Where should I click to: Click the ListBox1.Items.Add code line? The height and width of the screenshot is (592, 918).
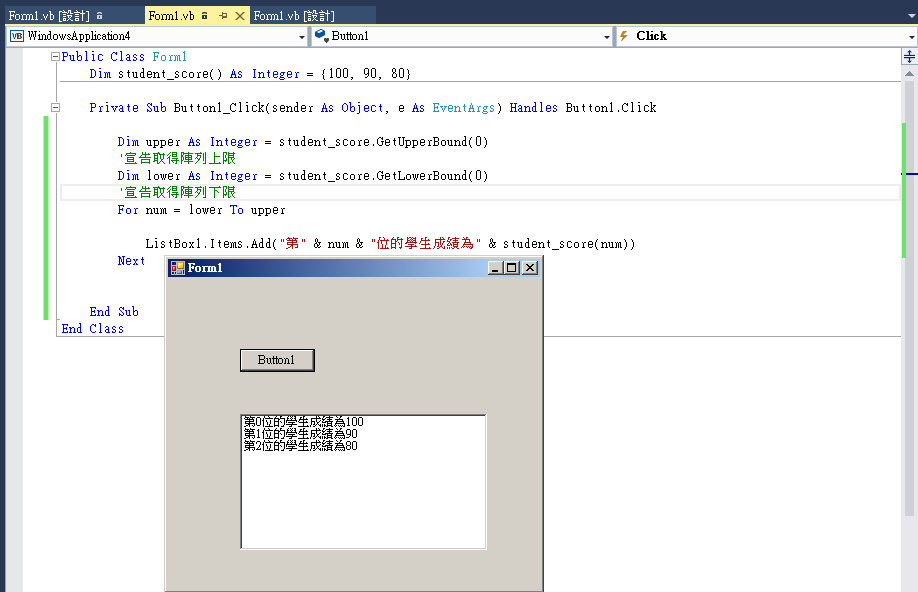pyautogui.click(x=391, y=244)
